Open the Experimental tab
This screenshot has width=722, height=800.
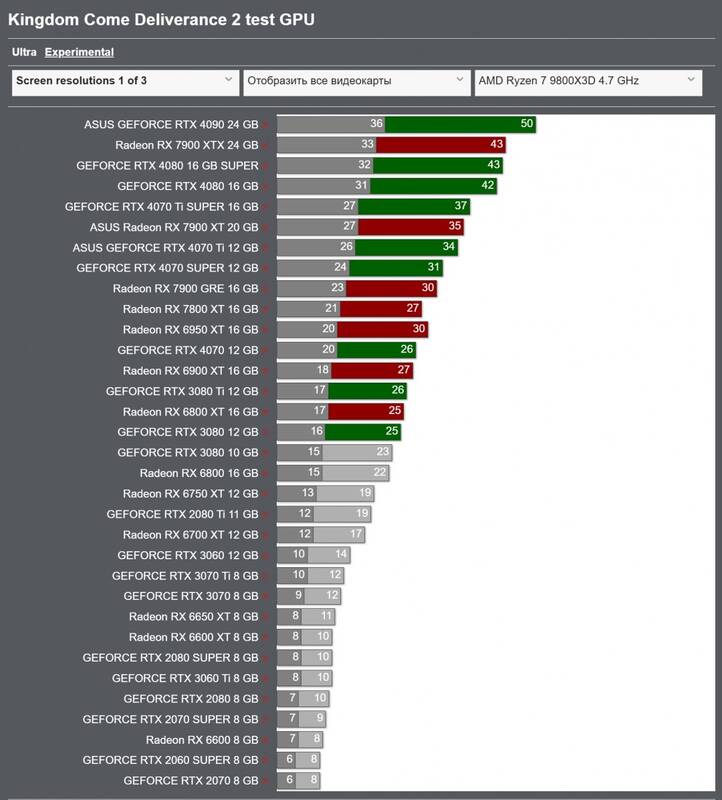(79, 52)
